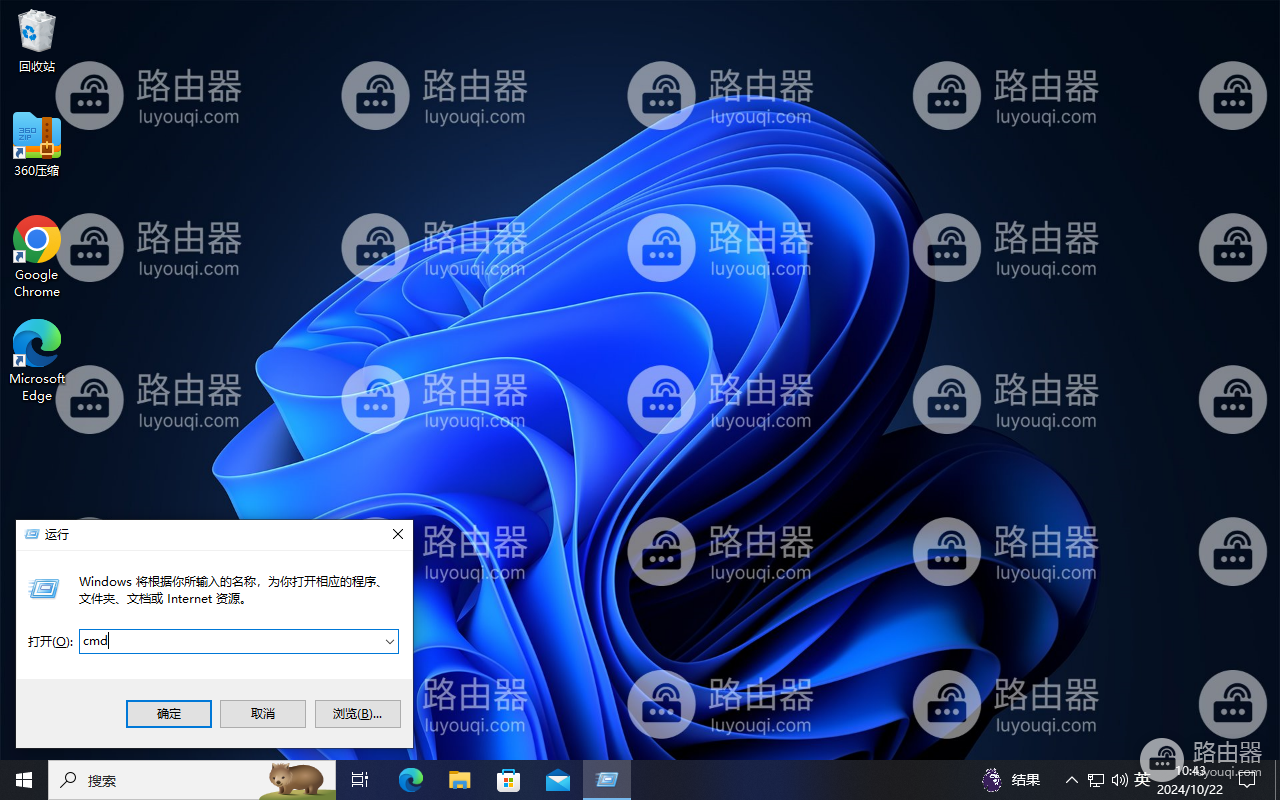
Task: Open Task View from the taskbar
Action: [360, 780]
